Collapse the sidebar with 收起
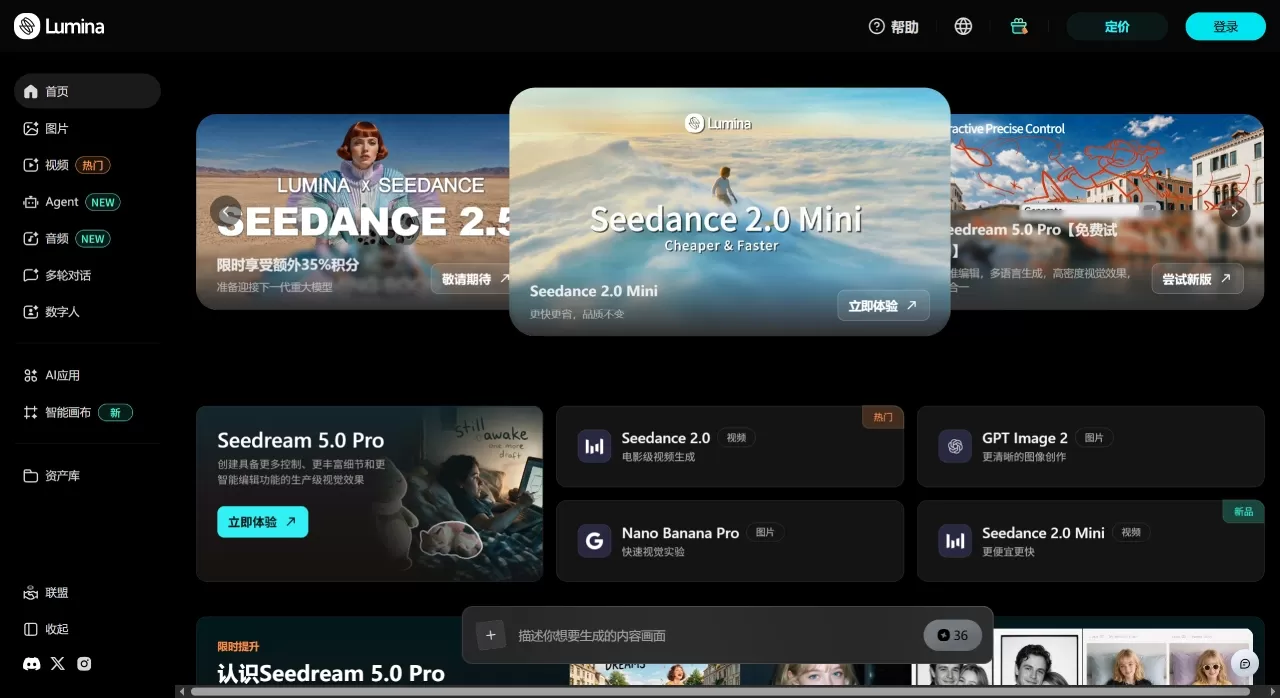The height and width of the screenshot is (698, 1280). [87, 629]
